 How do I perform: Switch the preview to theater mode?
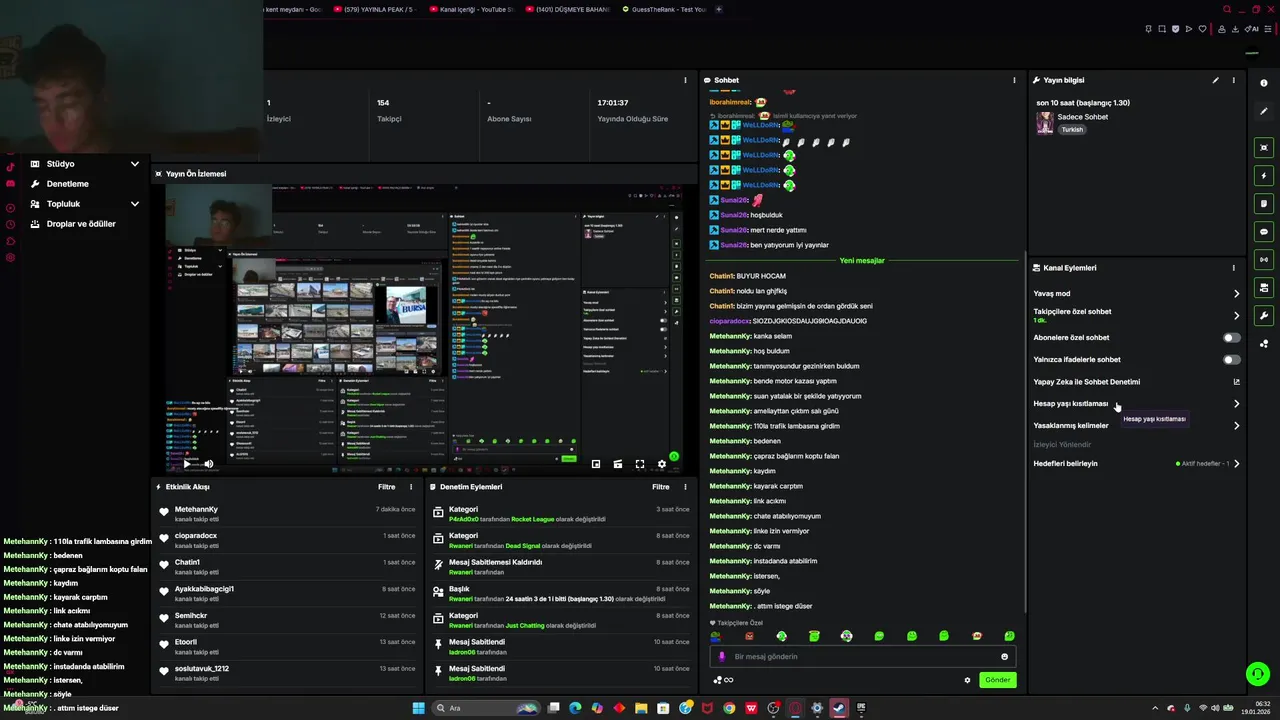(618, 464)
